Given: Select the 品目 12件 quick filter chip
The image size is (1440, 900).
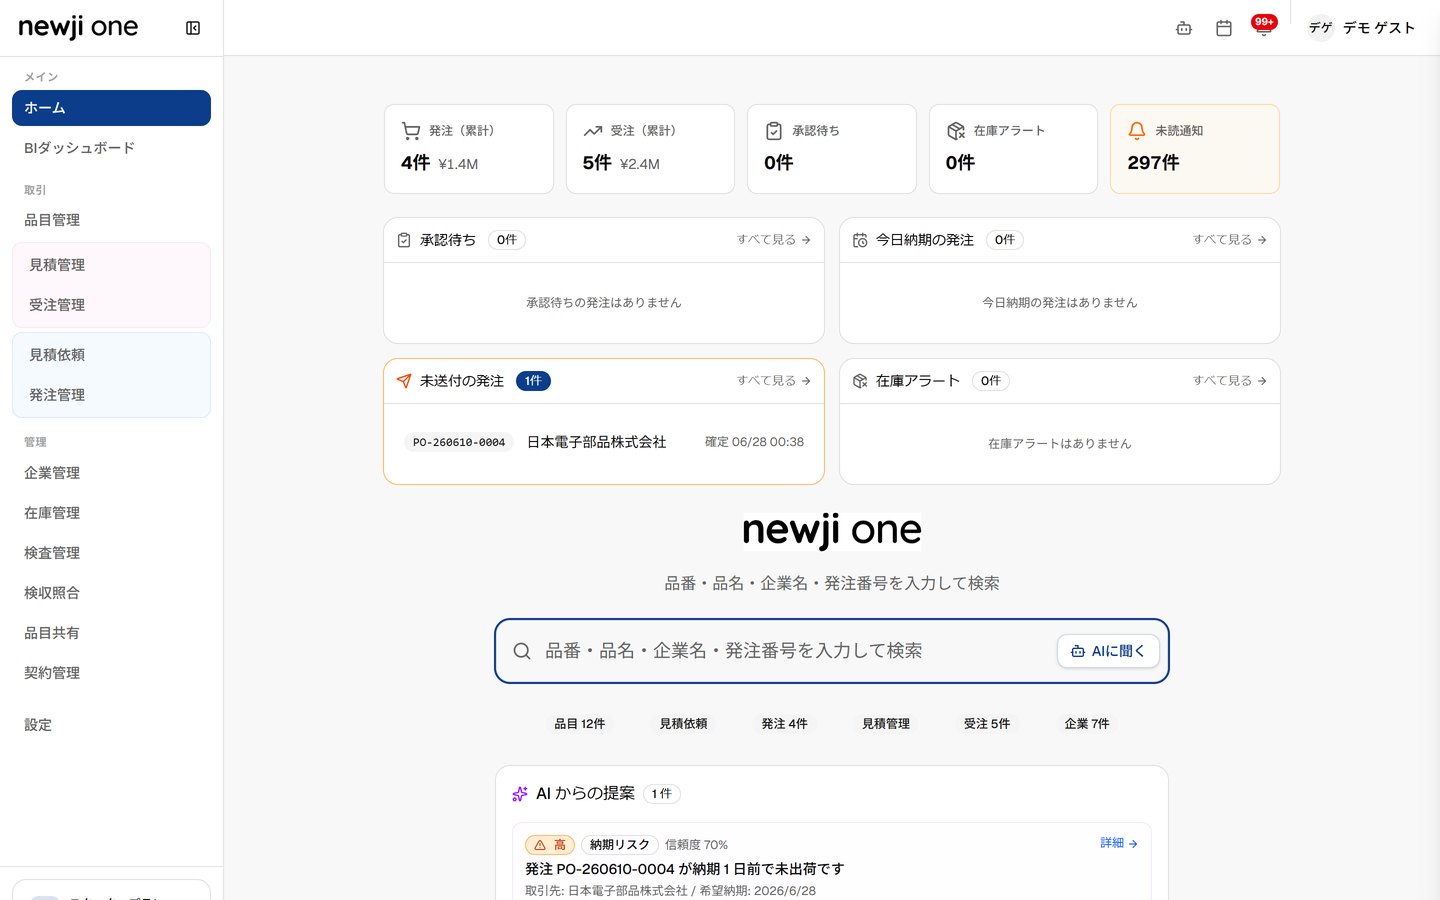Looking at the screenshot, I should point(580,724).
